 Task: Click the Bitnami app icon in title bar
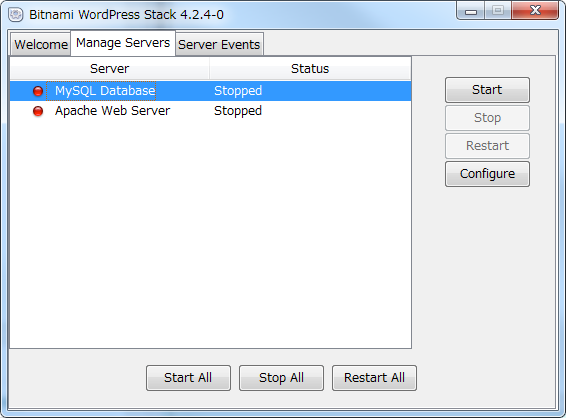(16, 14)
